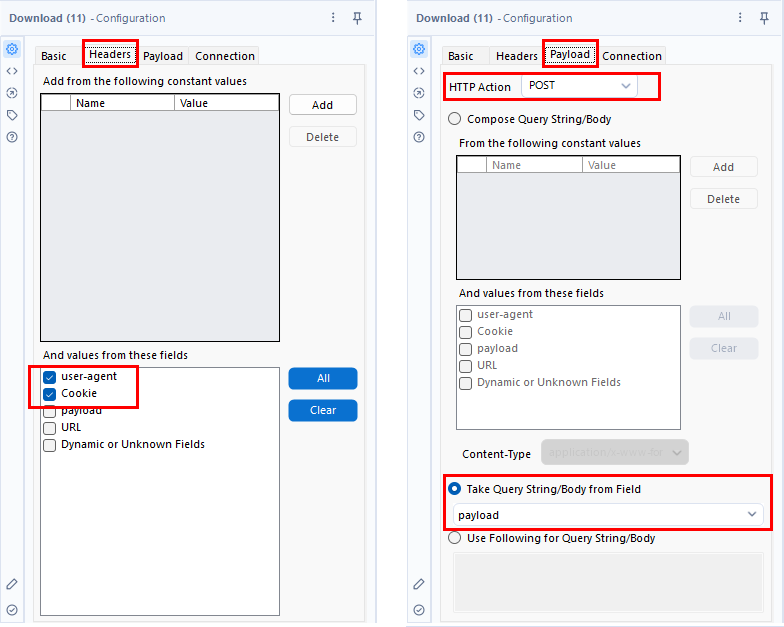Viewport: 784px width, 627px height.
Task: Switch to Connection tab in right panel
Action: [632, 56]
